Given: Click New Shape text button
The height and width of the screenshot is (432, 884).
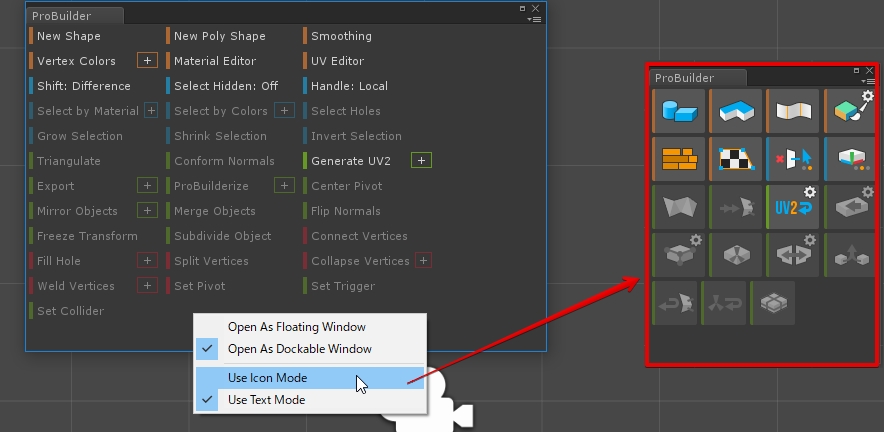Looking at the screenshot, I should [x=68, y=36].
